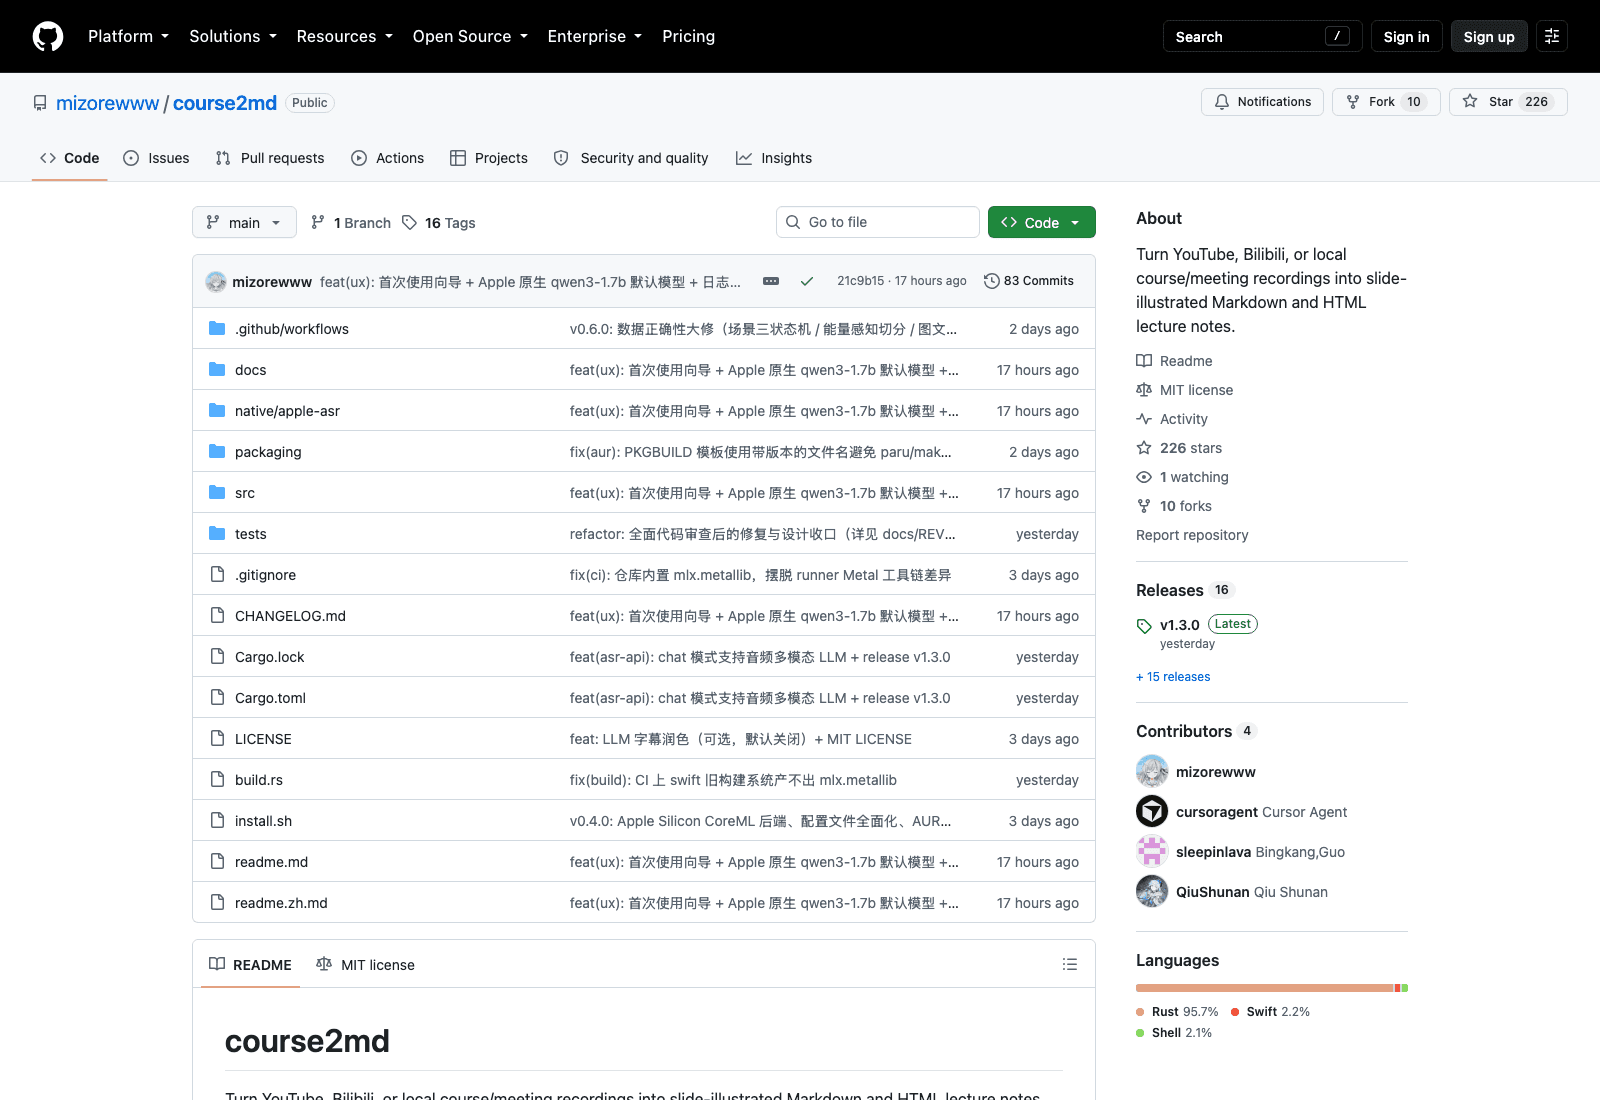
Task: Open the + 15 releases link
Action: 1173,677
